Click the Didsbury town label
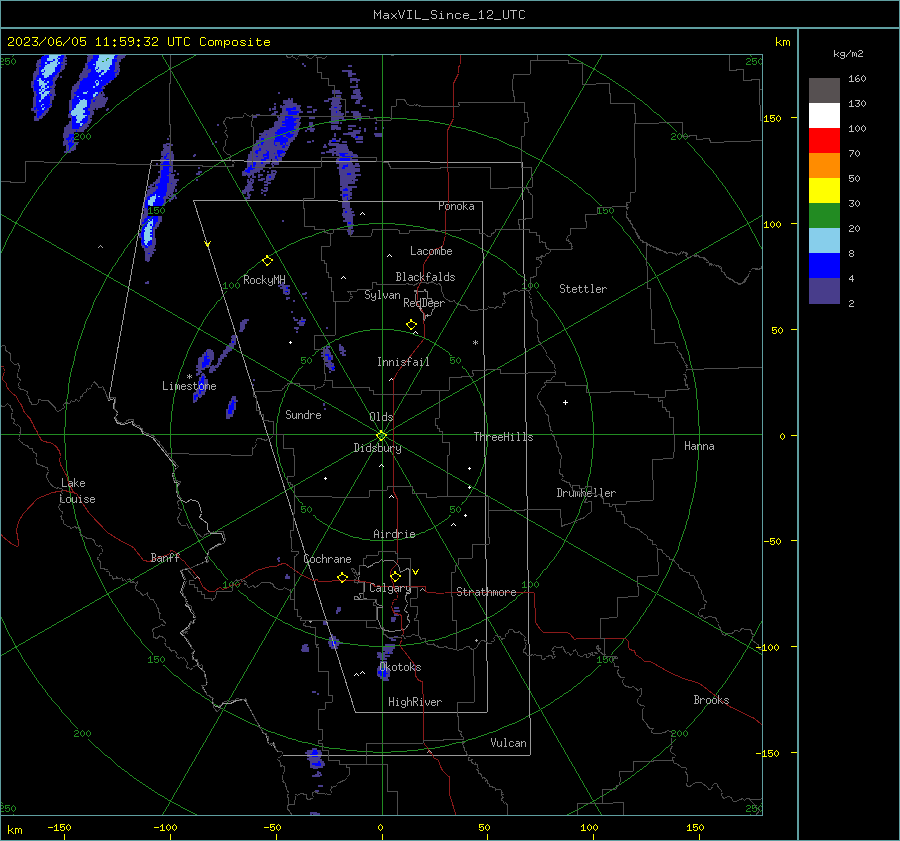 pyautogui.click(x=377, y=448)
